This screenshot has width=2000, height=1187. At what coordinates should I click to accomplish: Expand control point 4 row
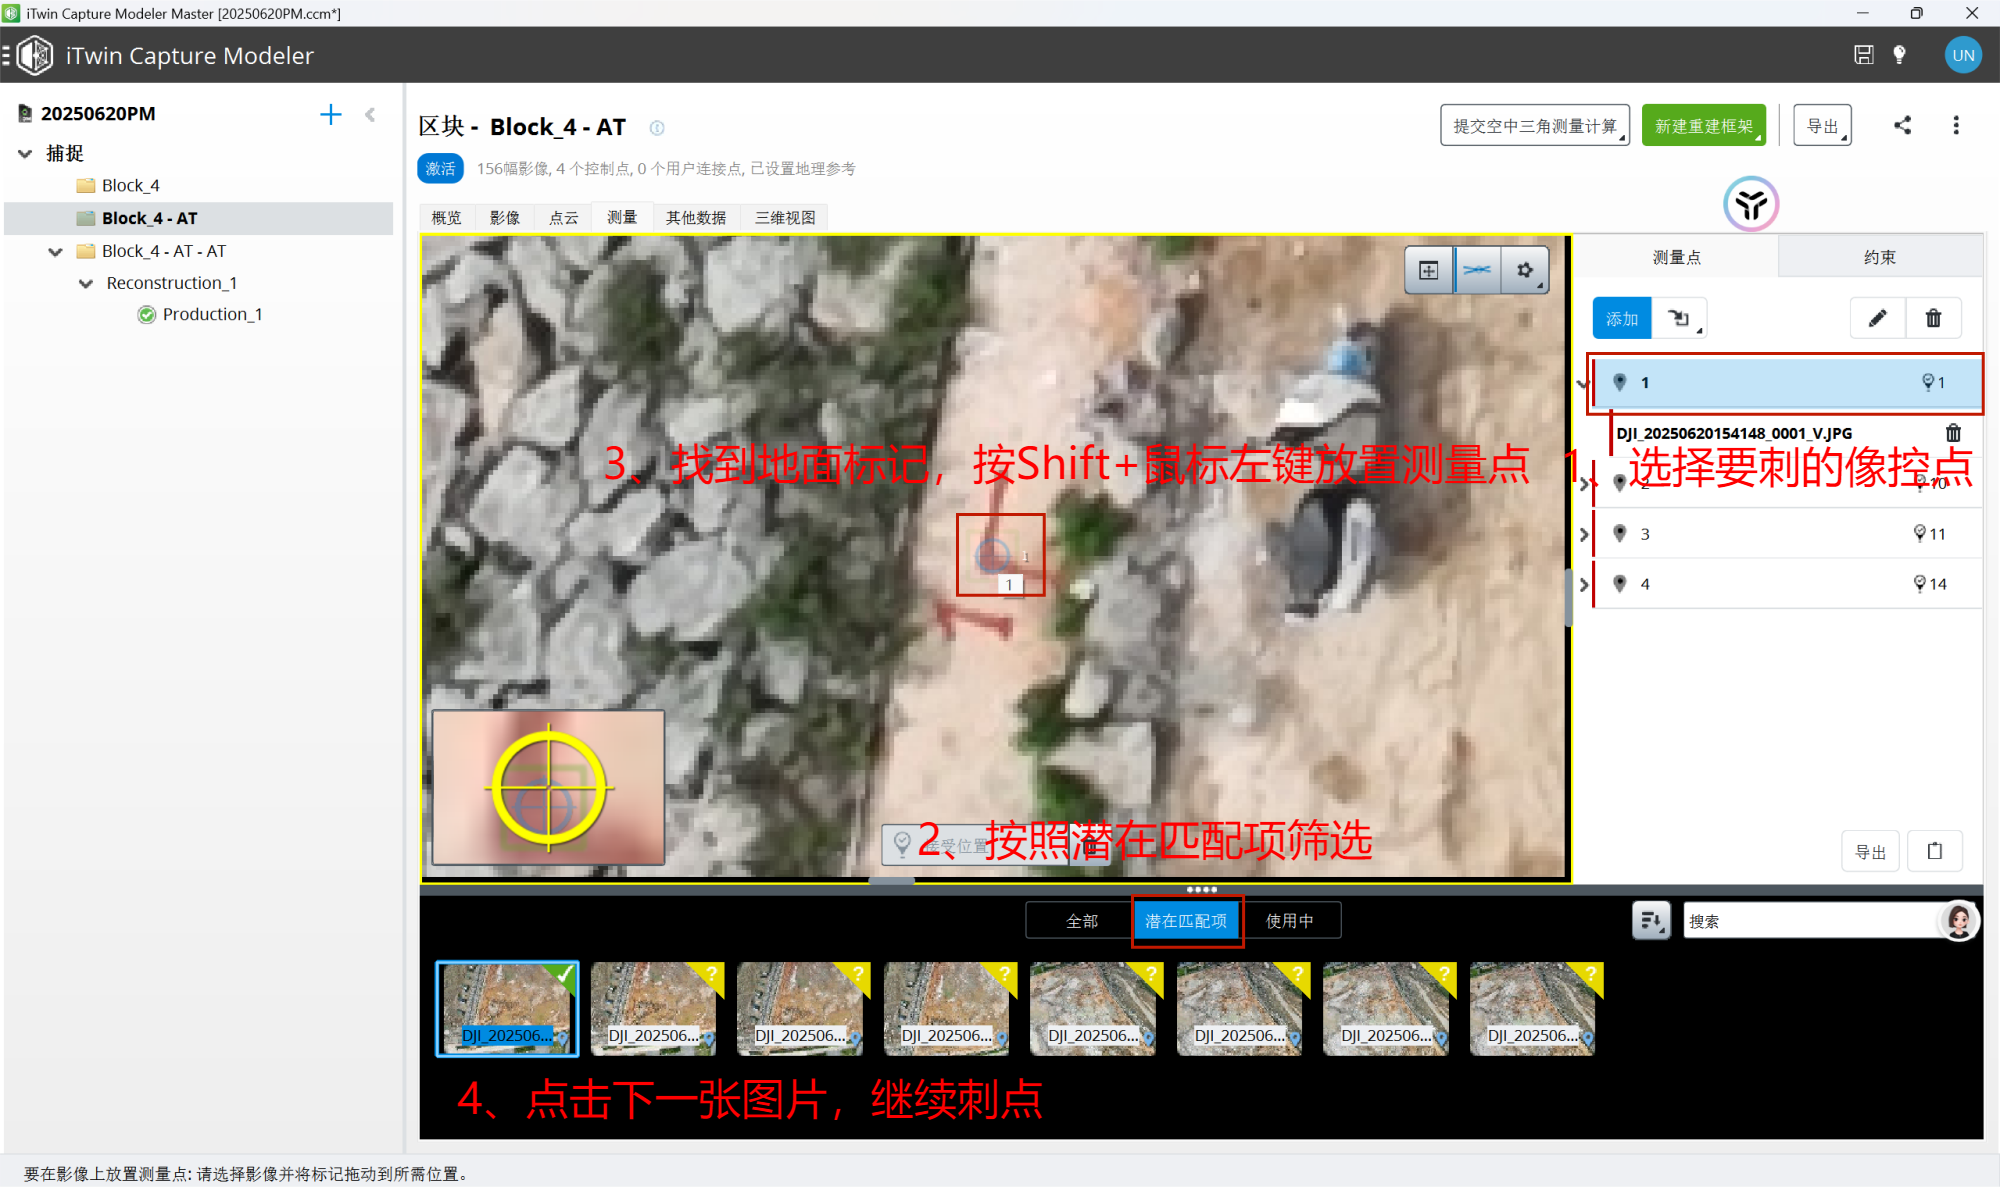[1584, 584]
